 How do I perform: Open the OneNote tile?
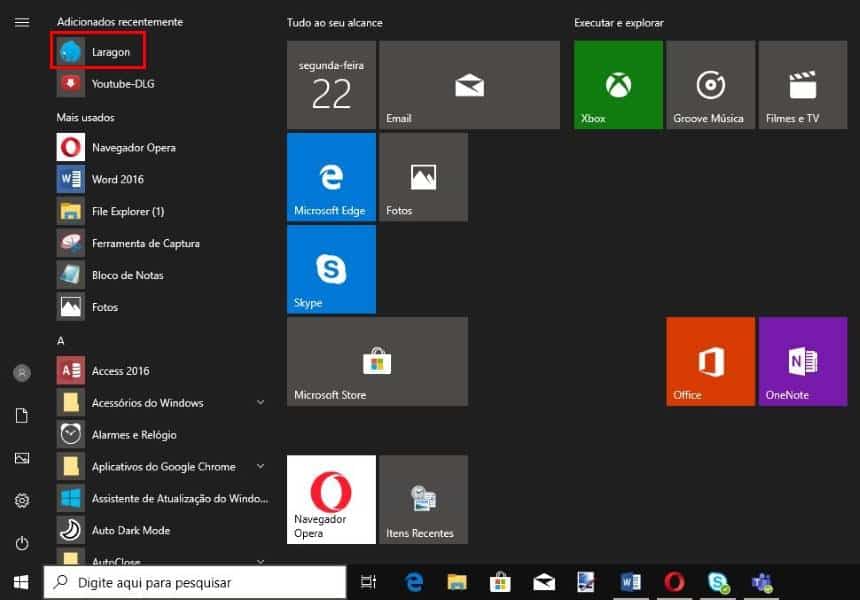[x=802, y=361]
